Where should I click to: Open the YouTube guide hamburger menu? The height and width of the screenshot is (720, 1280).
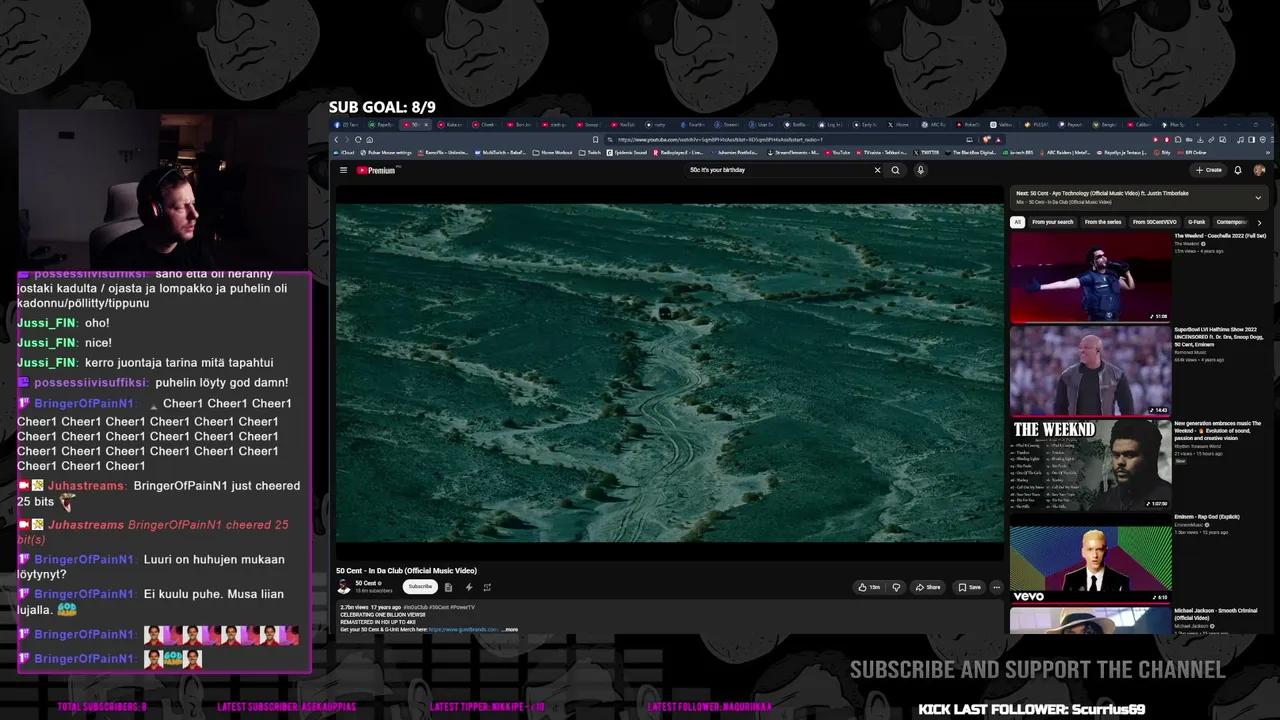[344, 170]
